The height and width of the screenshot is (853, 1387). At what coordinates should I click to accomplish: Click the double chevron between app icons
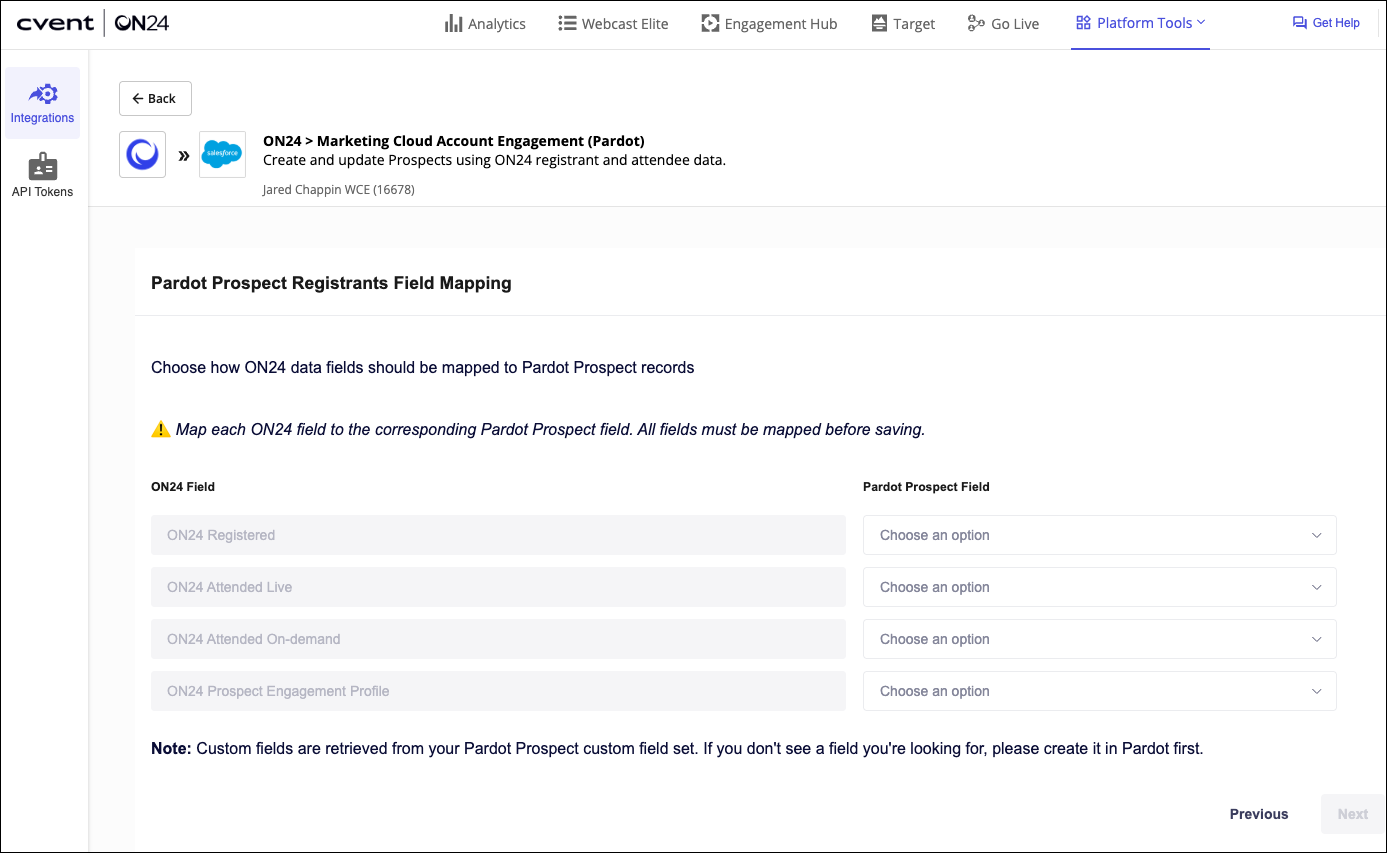pos(184,156)
